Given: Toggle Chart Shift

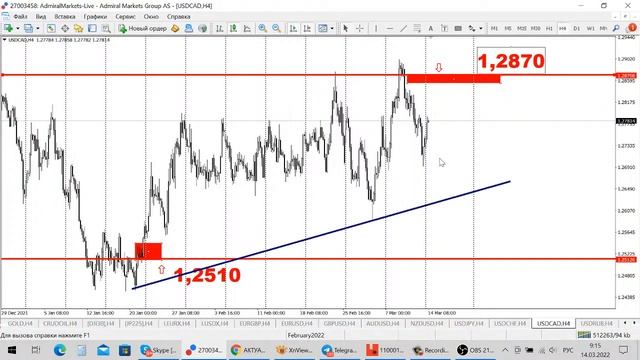Looking at the screenshot, I should [x=307, y=28].
